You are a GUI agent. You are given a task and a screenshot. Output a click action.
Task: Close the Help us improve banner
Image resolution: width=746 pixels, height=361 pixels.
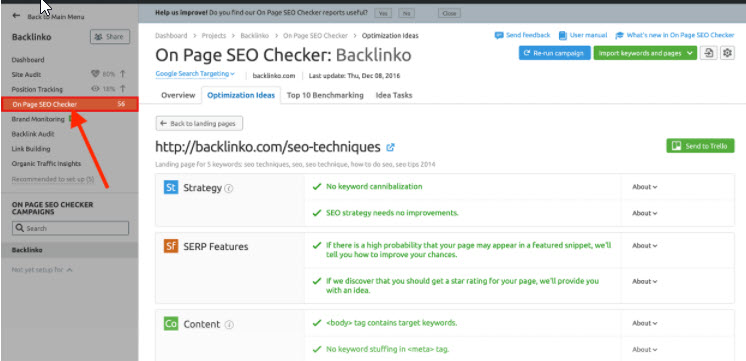(449, 13)
